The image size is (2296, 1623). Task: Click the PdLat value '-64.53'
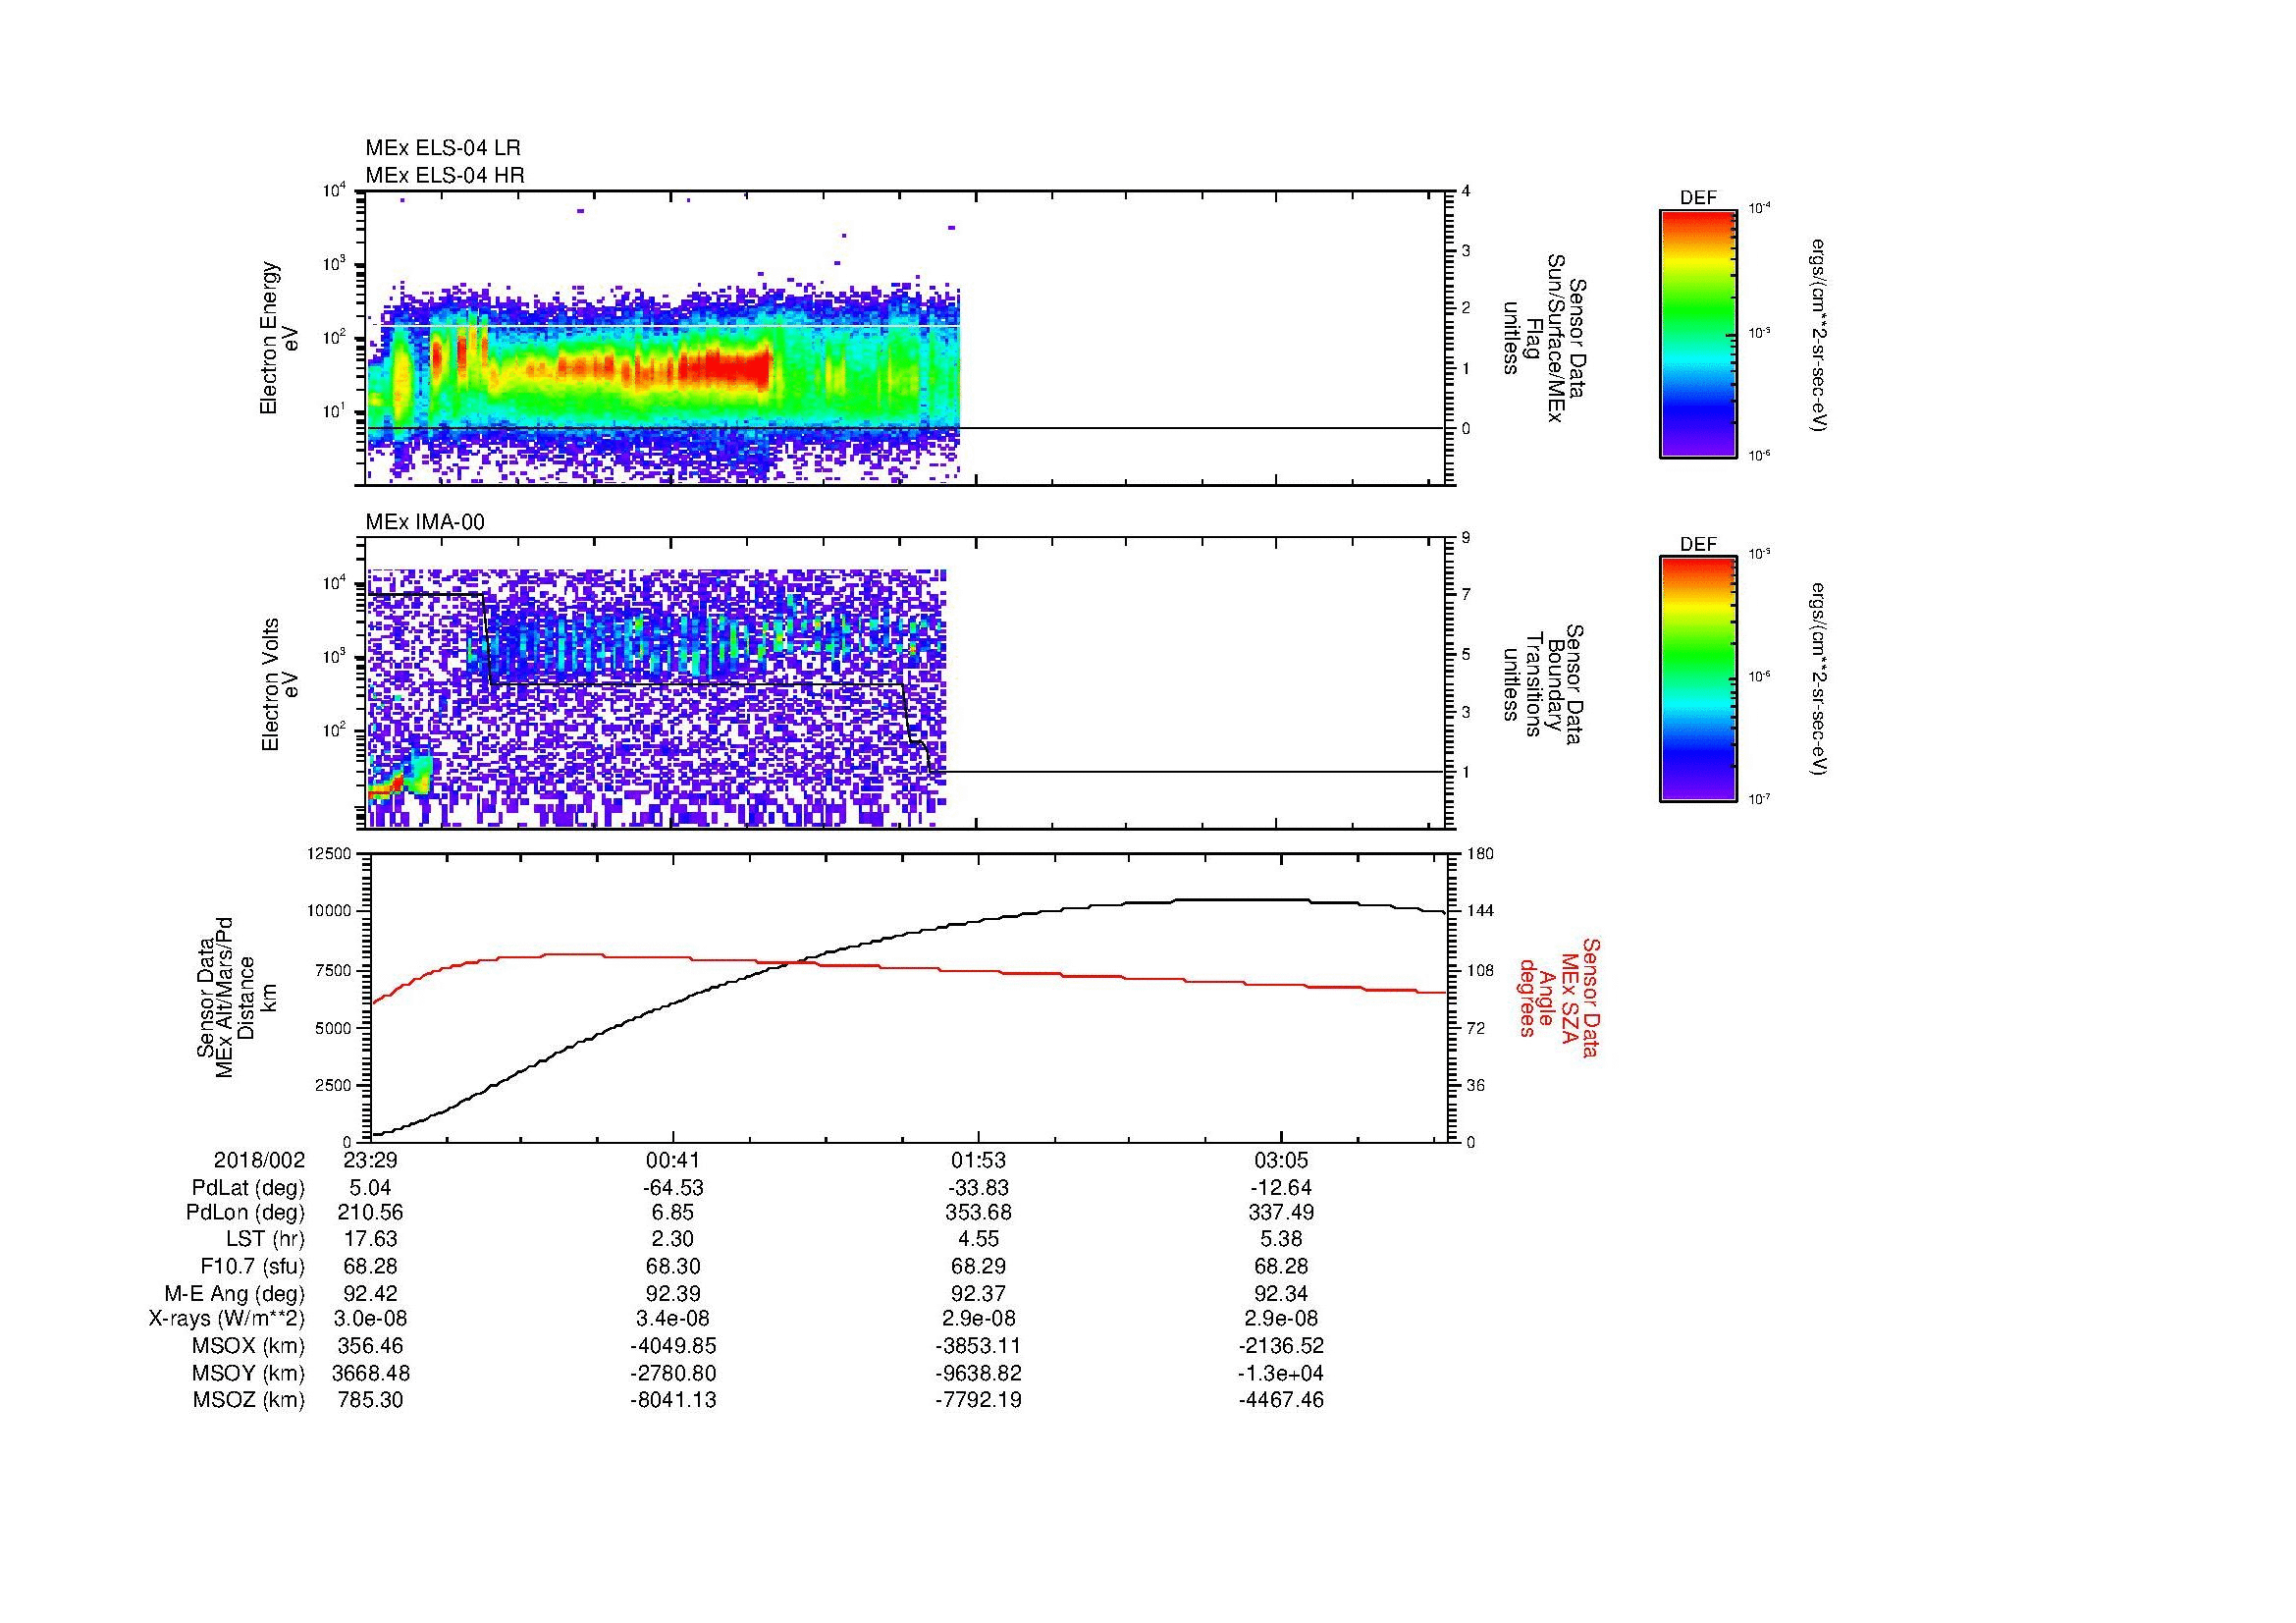click(x=673, y=1188)
